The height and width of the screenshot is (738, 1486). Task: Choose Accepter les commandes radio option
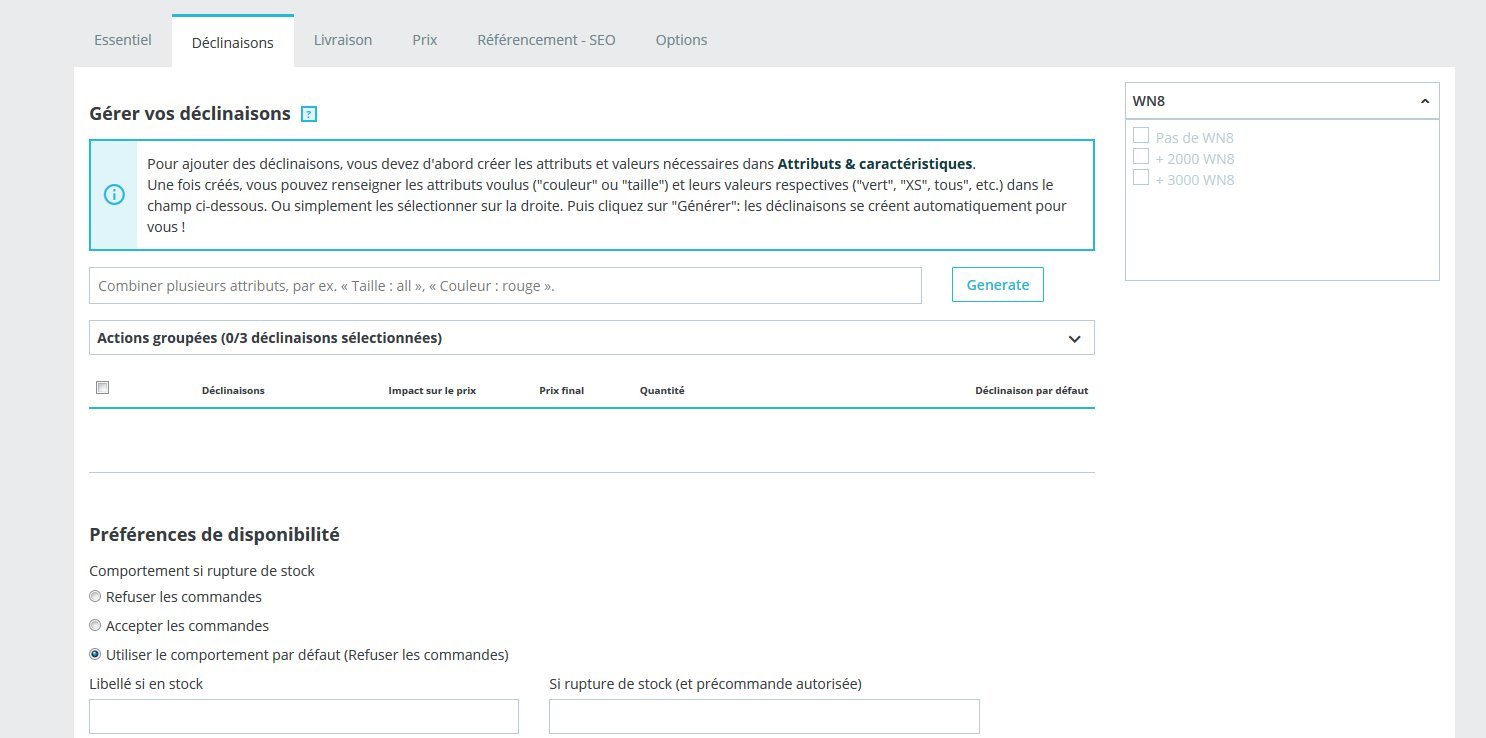tap(95, 626)
